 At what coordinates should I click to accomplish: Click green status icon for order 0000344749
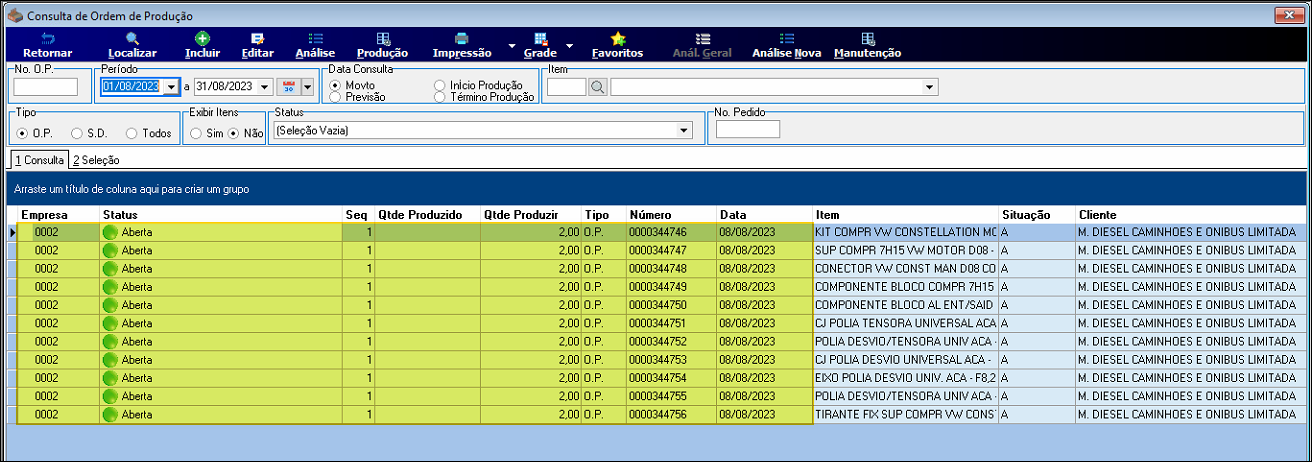(110, 287)
